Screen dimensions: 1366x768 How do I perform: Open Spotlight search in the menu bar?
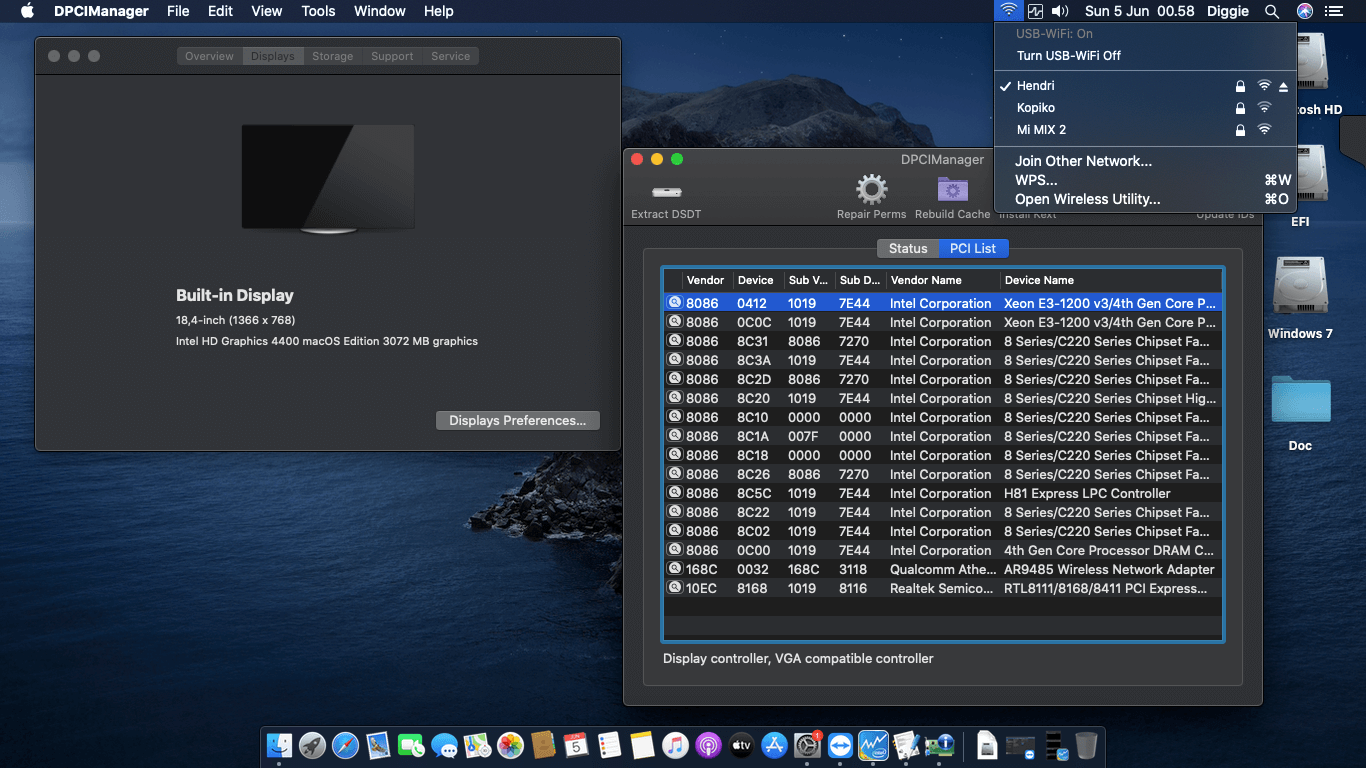coord(1273,11)
